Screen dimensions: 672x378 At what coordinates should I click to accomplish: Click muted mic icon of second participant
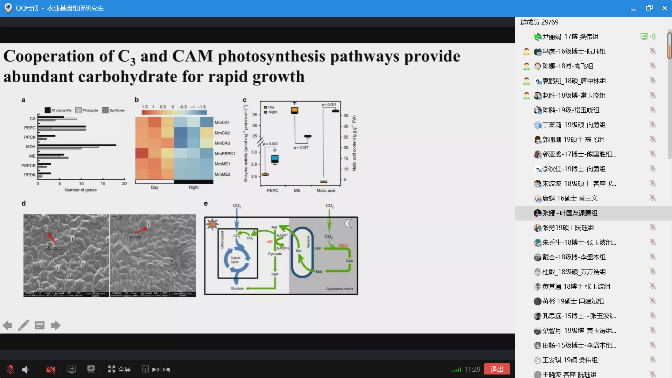pyautogui.click(x=653, y=51)
